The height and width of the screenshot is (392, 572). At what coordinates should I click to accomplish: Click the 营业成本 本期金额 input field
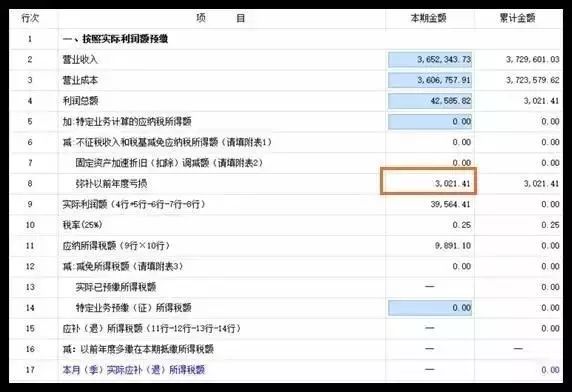[x=430, y=80]
